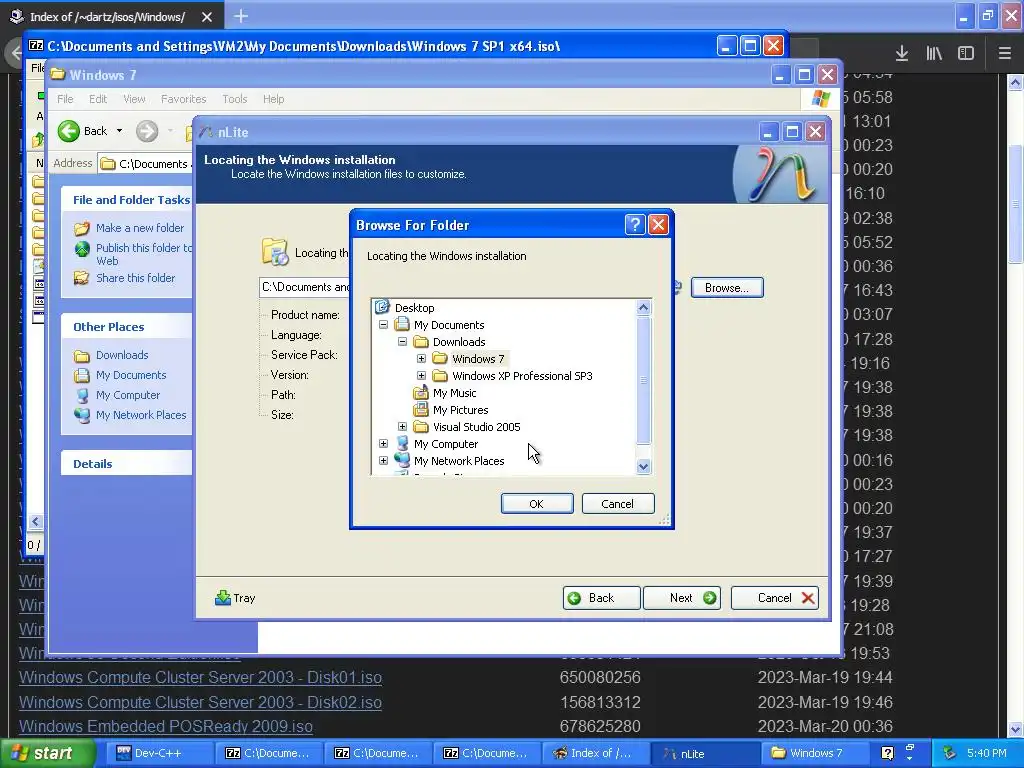Viewport: 1024px width, 768px height.
Task: Click the nLite Next button
Action: click(682, 598)
